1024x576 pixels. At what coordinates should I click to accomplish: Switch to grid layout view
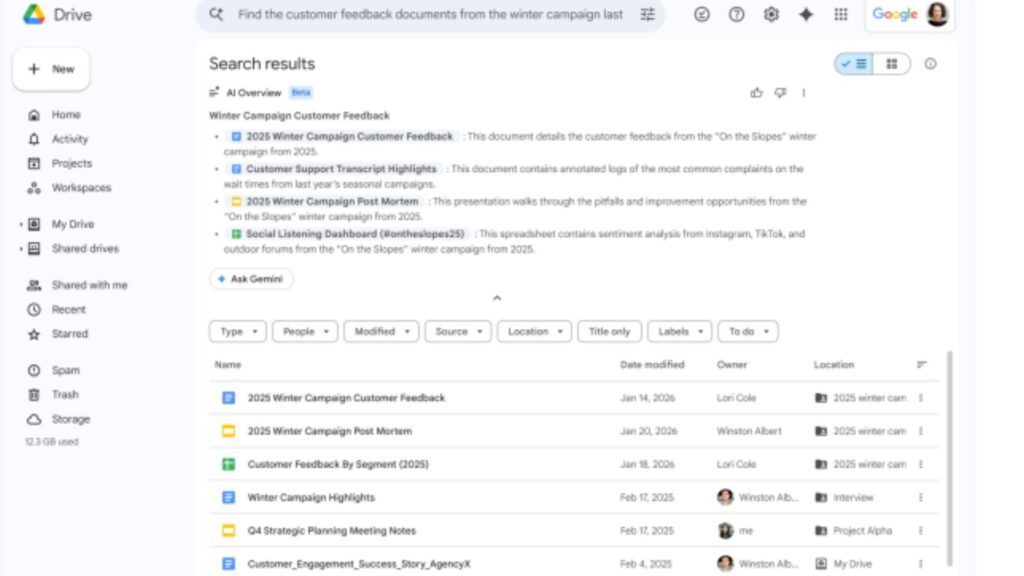tap(891, 64)
